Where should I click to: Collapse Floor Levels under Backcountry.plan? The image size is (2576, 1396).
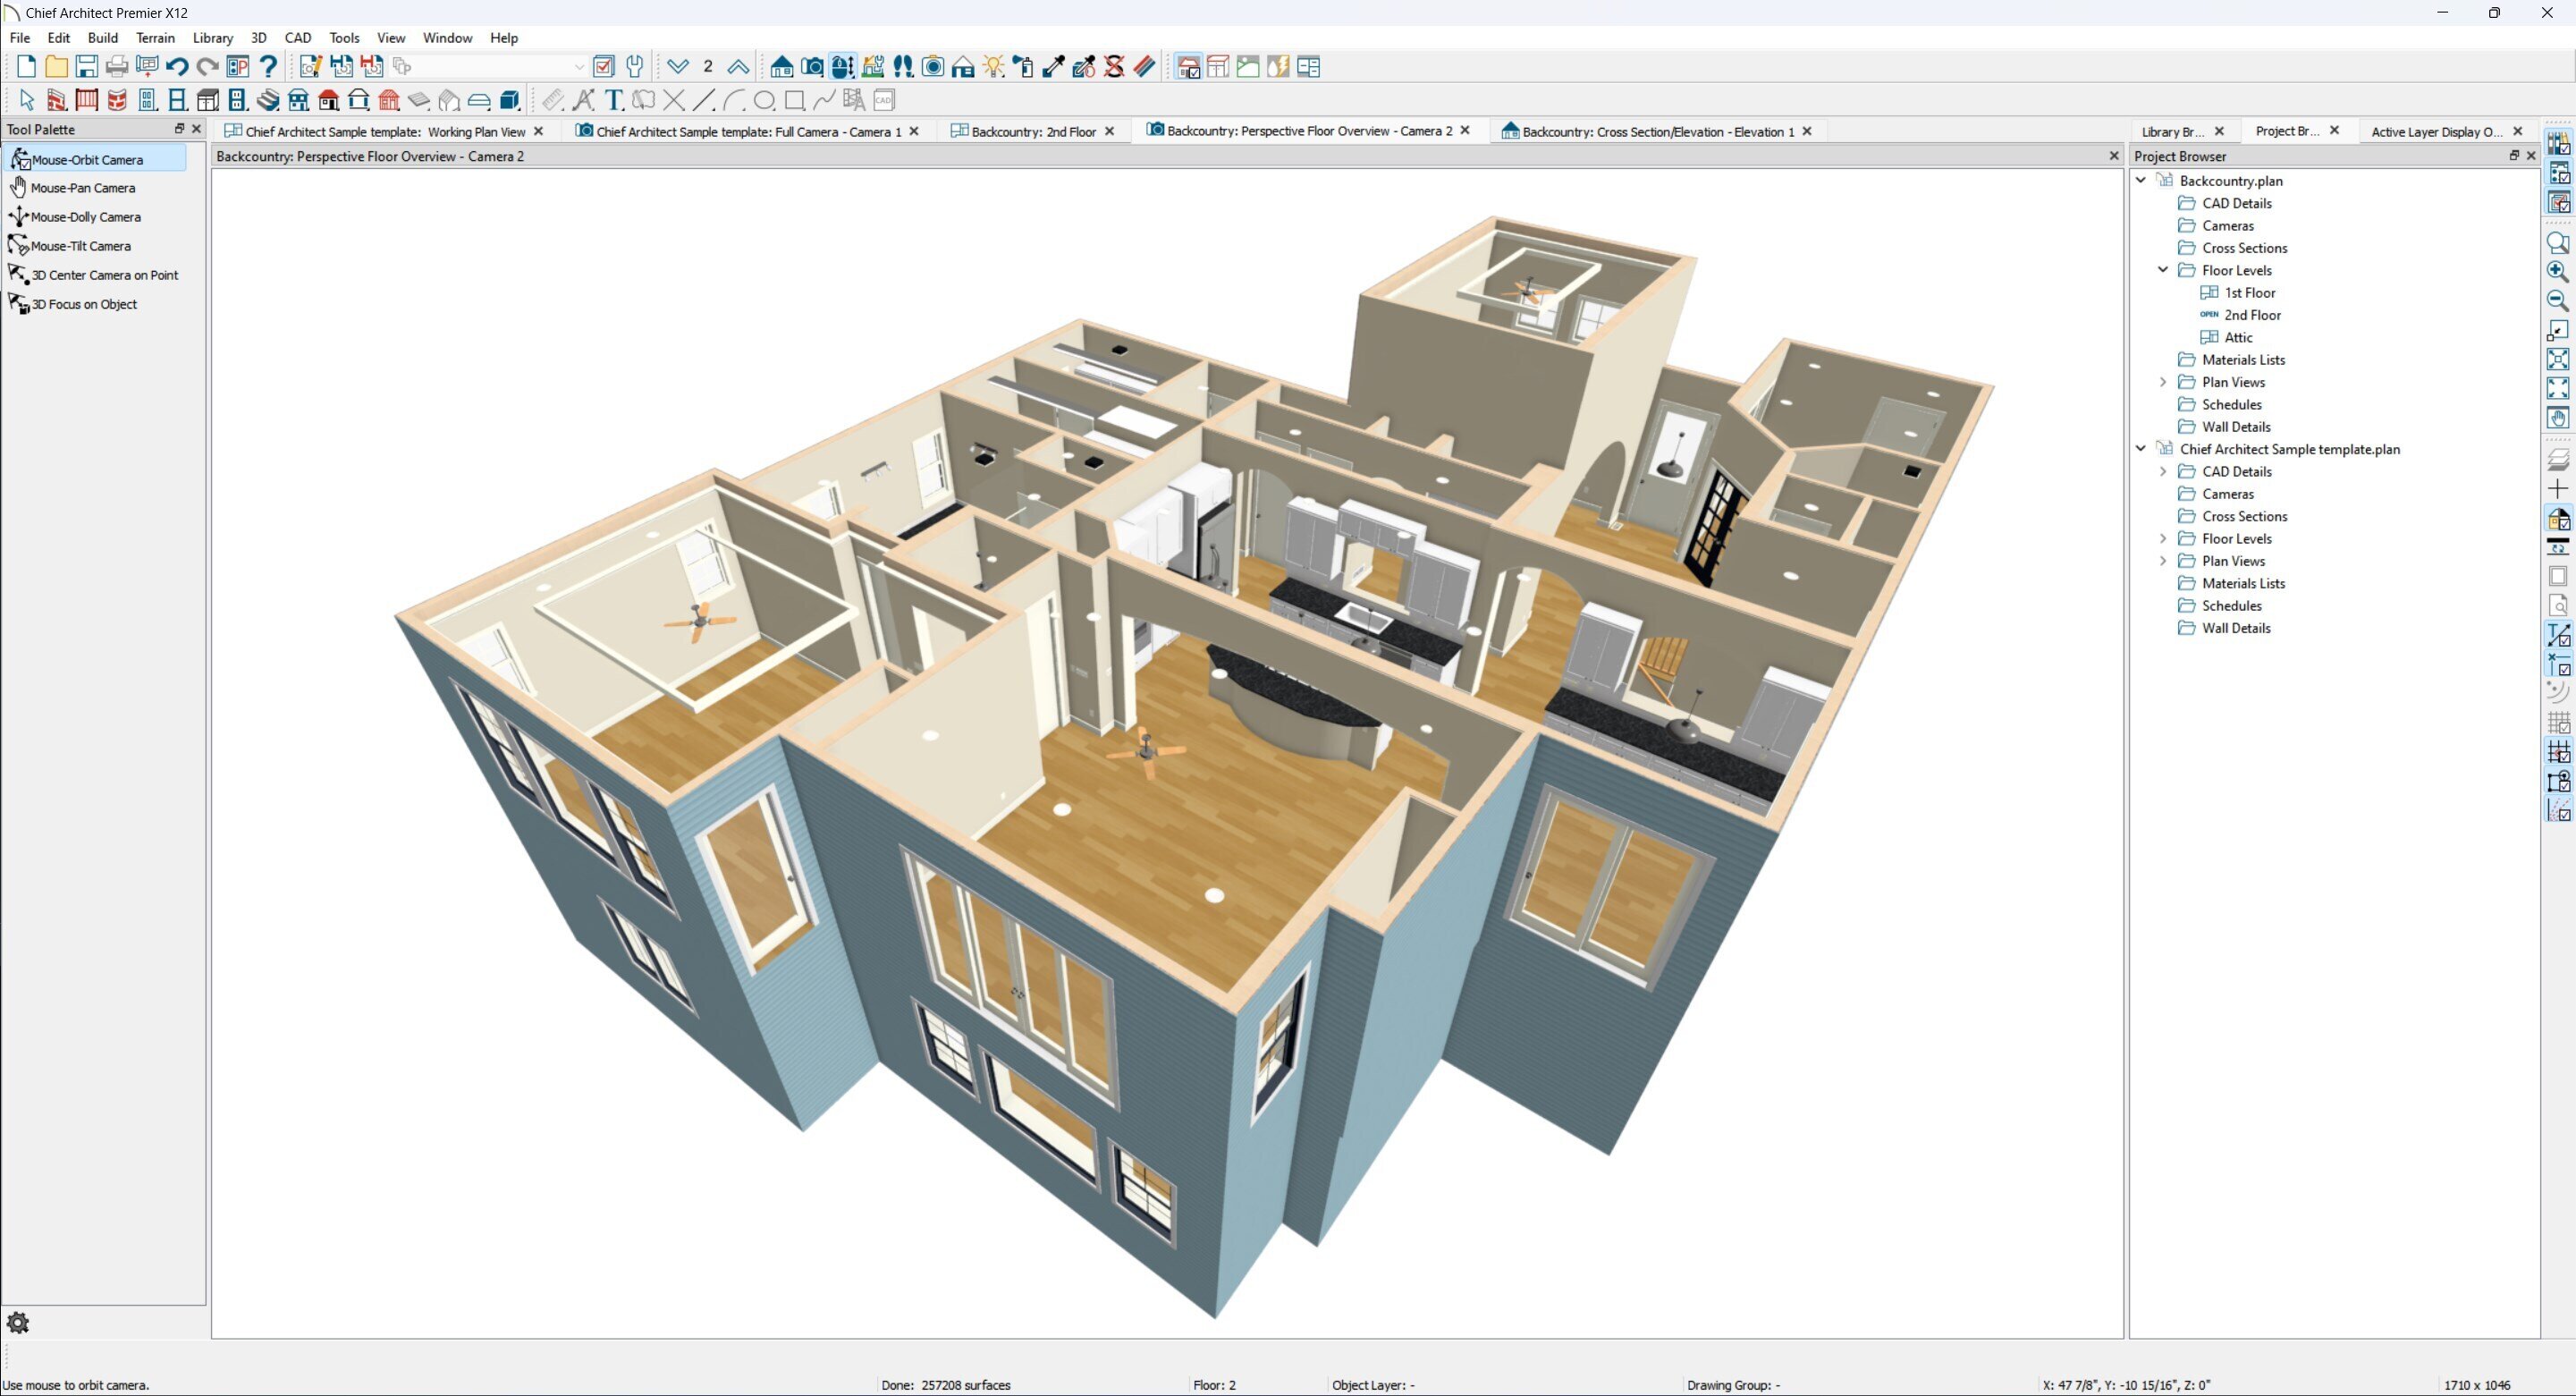[x=2163, y=269]
